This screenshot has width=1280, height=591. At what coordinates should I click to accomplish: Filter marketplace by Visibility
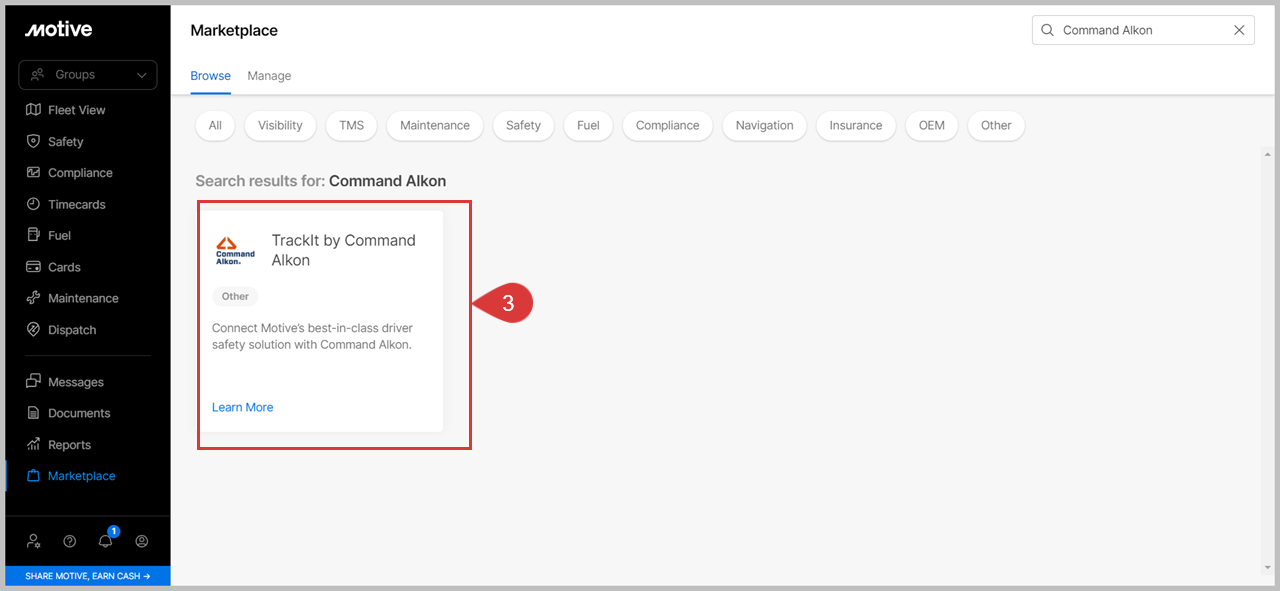coord(280,125)
